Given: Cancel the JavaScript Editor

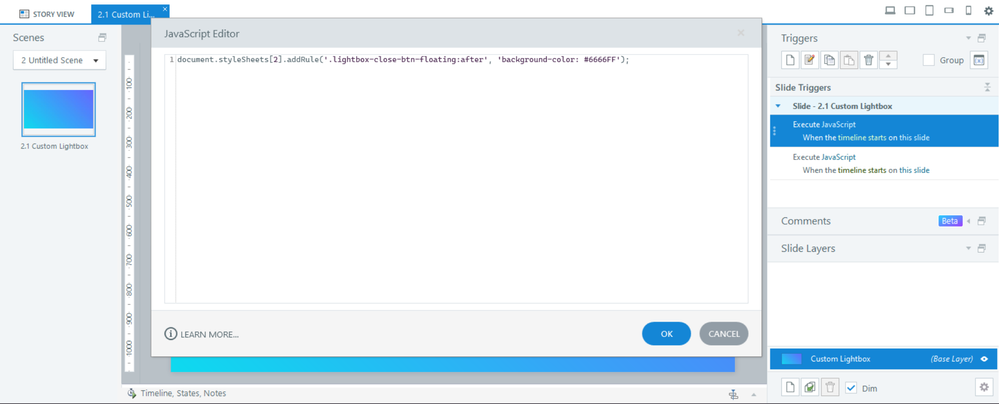Looking at the screenshot, I should tap(724, 334).
